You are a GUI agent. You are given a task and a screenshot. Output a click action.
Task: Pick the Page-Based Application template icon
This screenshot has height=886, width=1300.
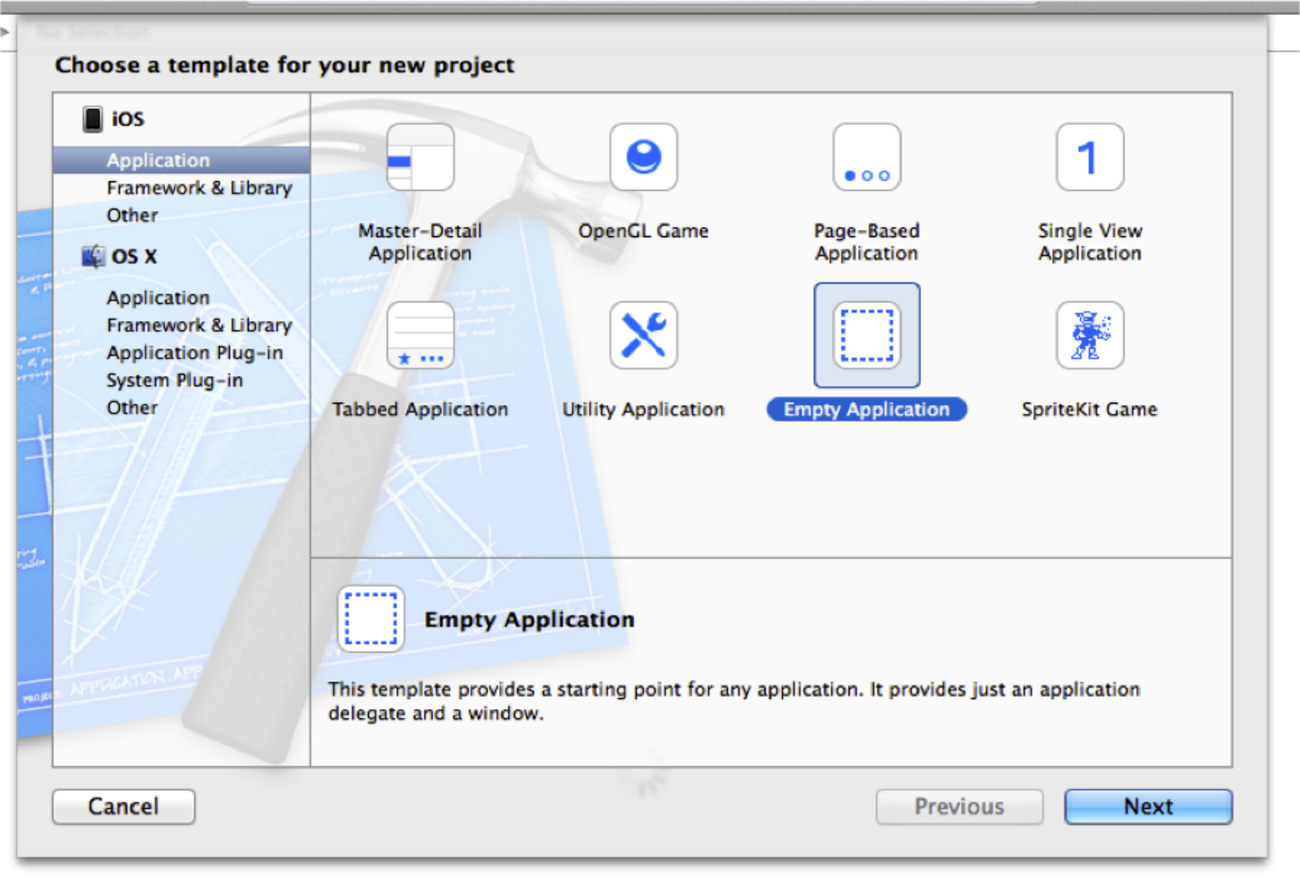(866, 157)
